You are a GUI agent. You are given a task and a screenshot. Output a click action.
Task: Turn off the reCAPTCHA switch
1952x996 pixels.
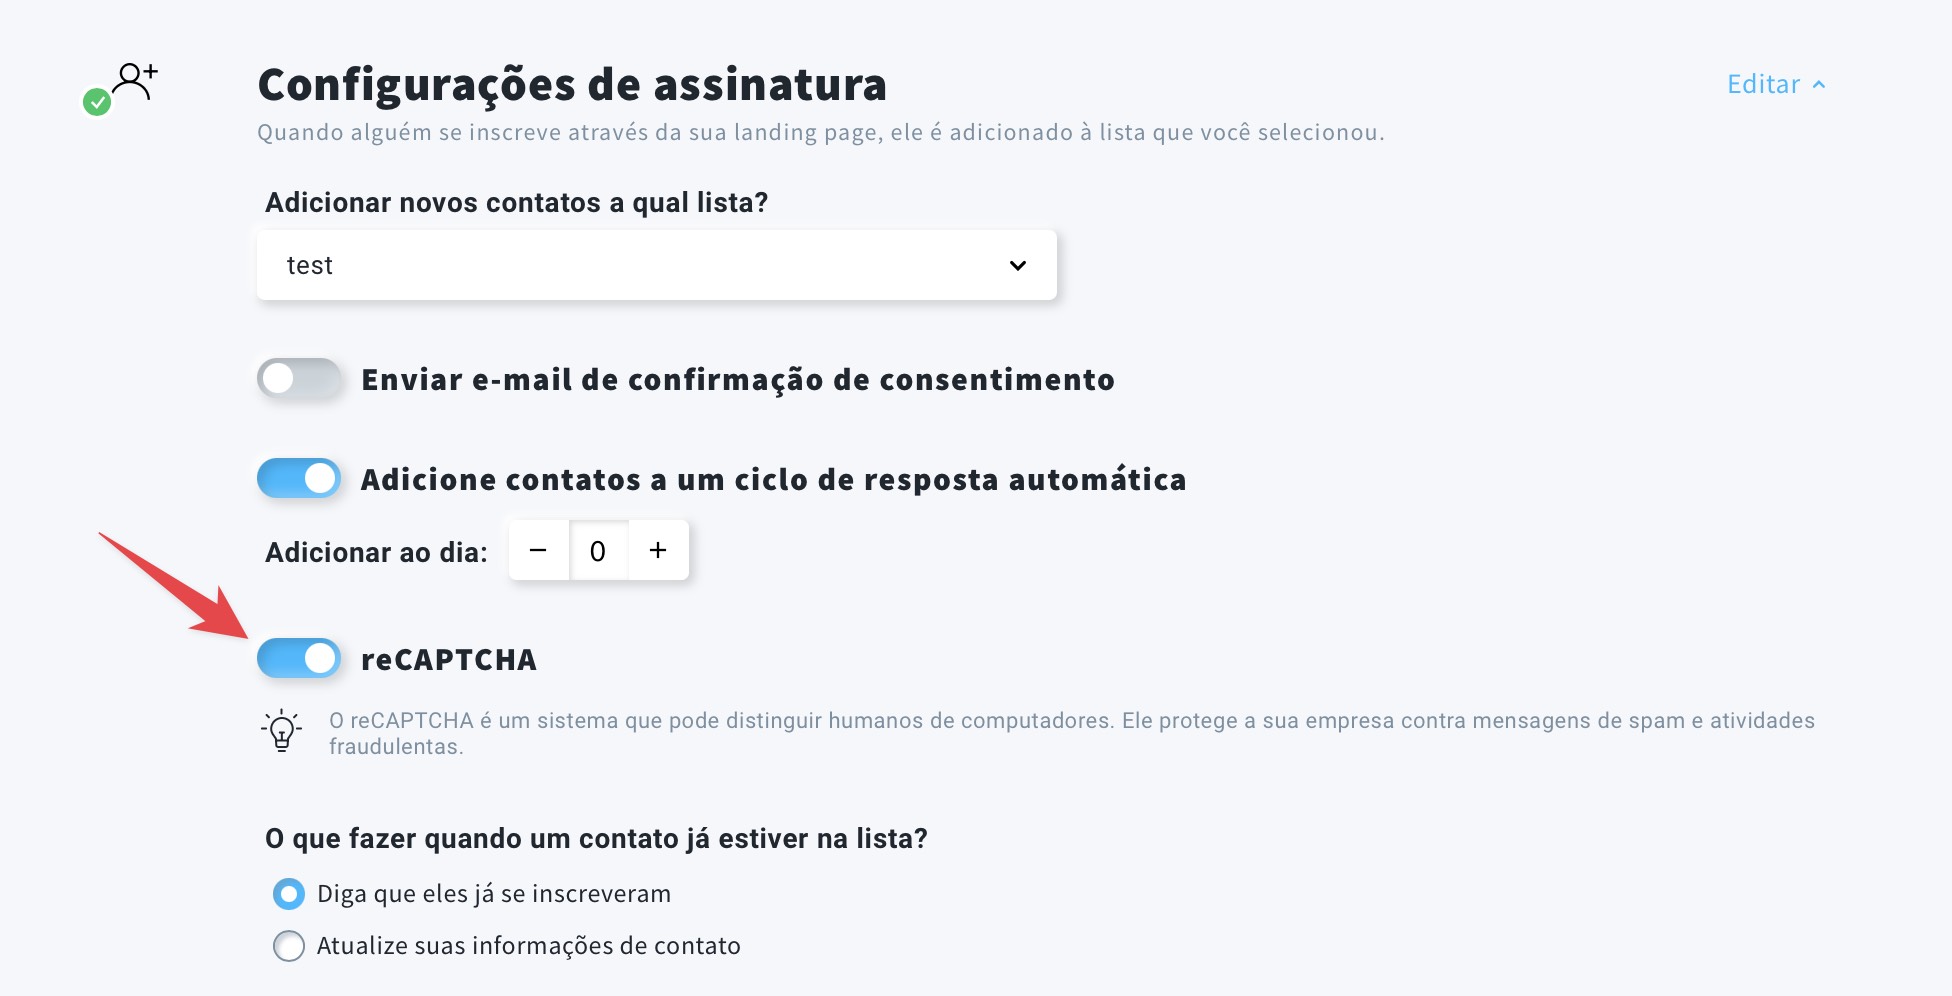point(299,659)
